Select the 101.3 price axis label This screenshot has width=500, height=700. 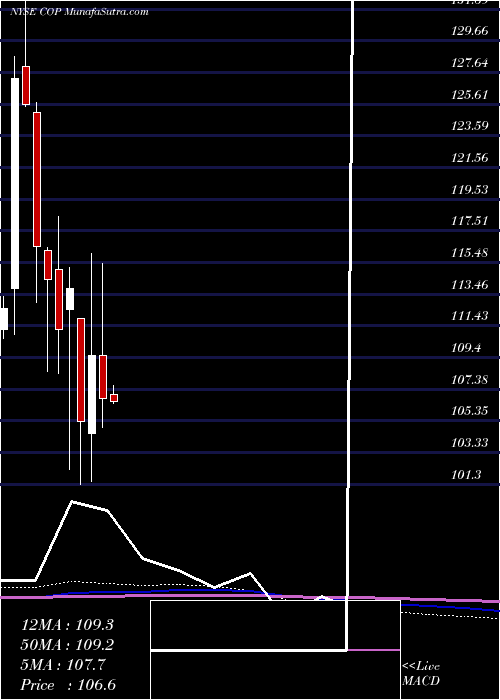(467, 474)
